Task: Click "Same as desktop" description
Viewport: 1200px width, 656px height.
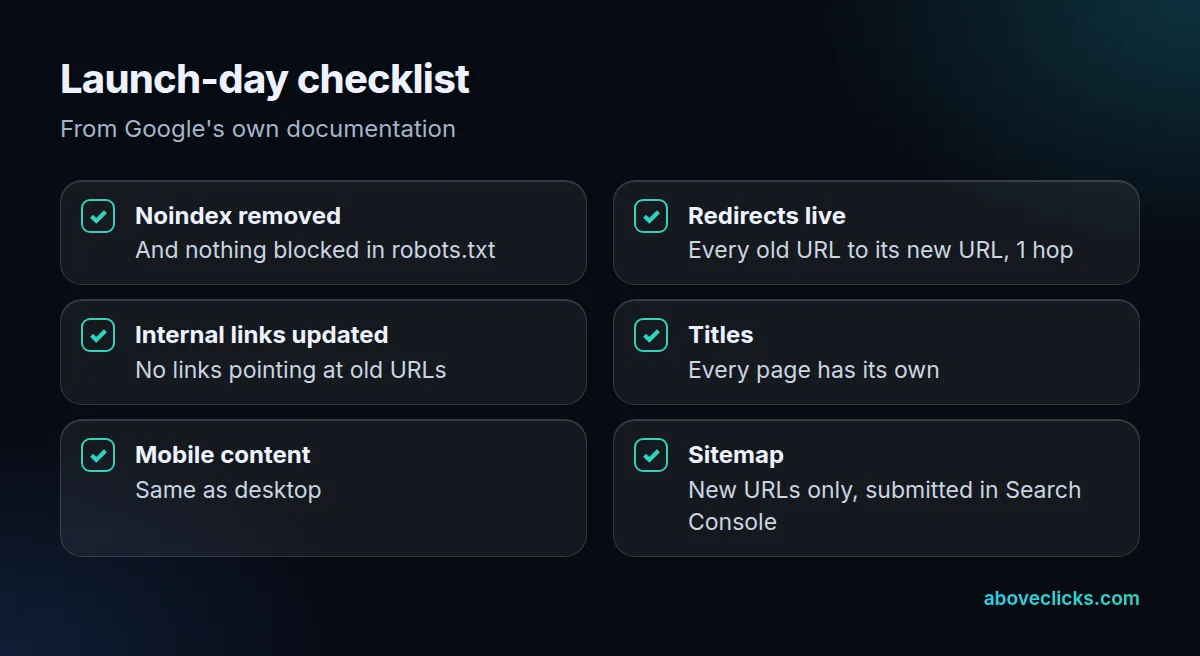Action: (228, 490)
